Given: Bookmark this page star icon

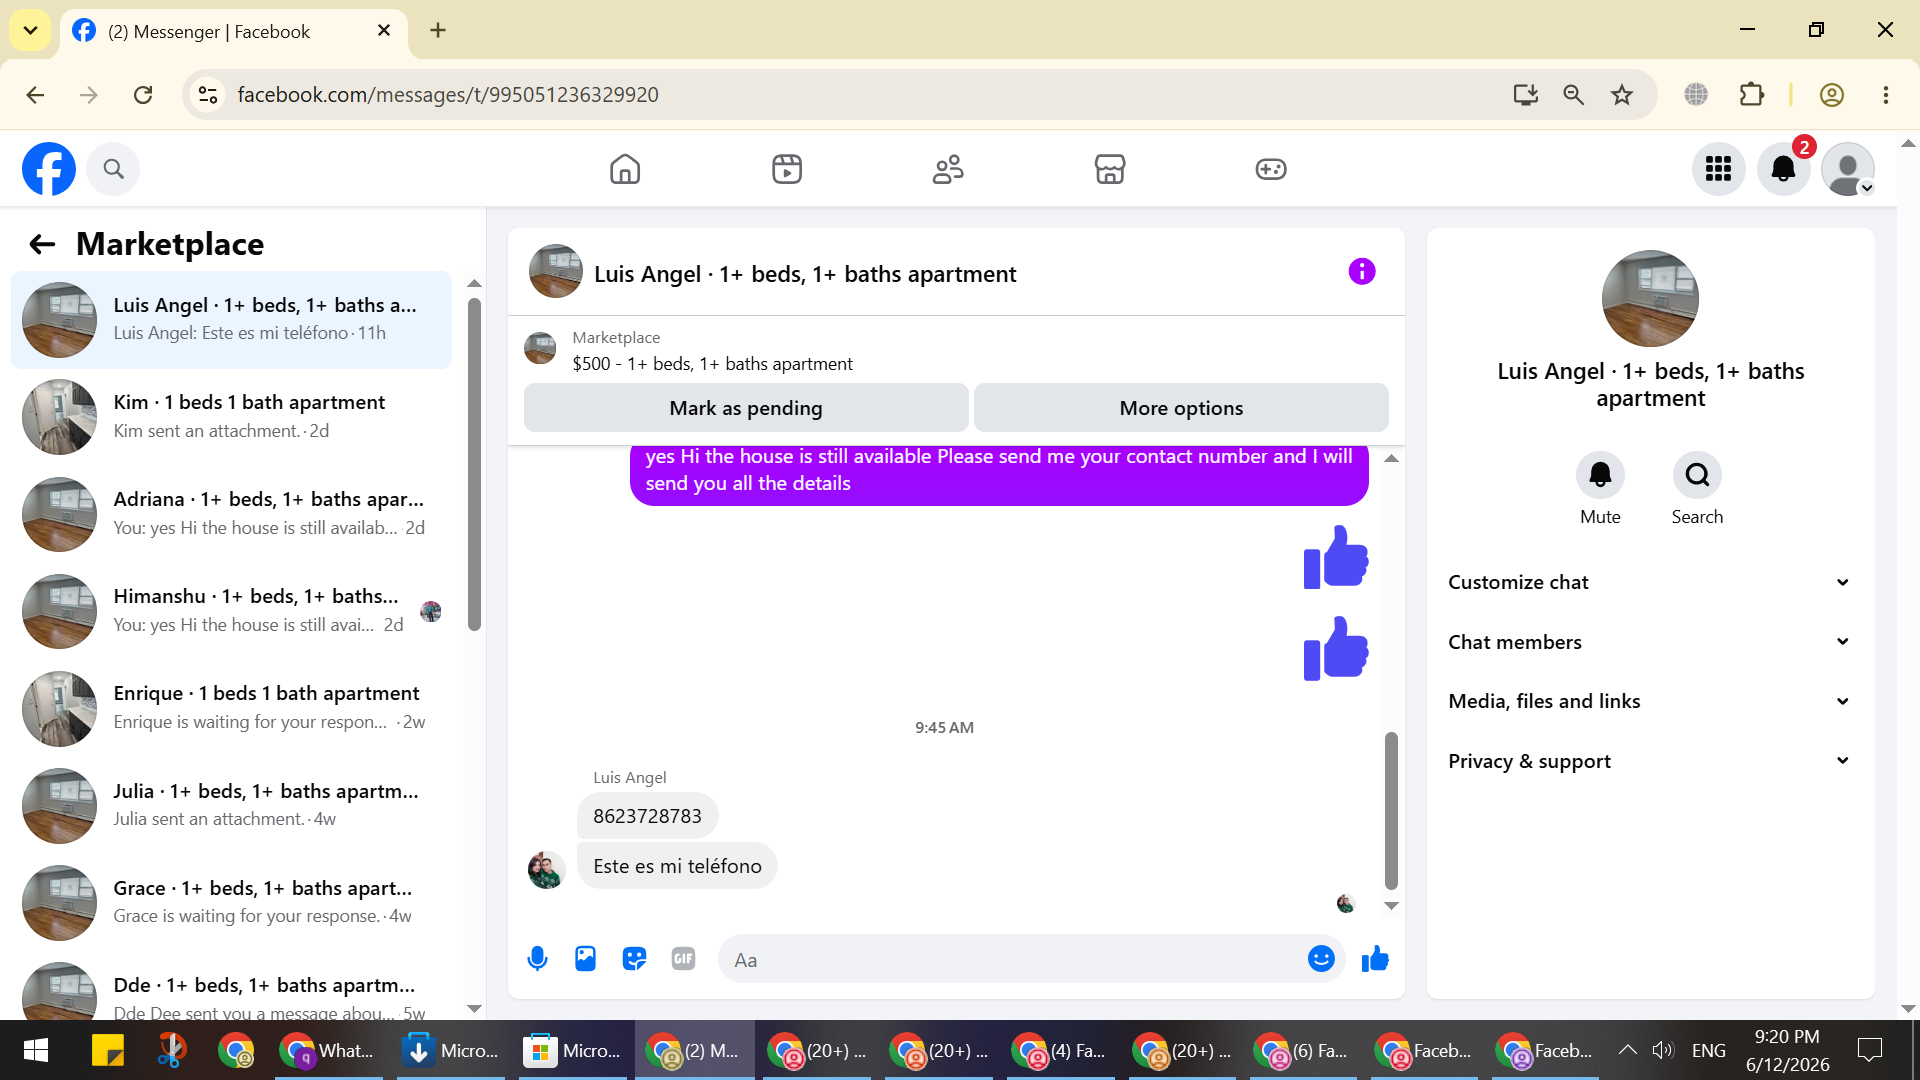Looking at the screenshot, I should [x=1622, y=94].
